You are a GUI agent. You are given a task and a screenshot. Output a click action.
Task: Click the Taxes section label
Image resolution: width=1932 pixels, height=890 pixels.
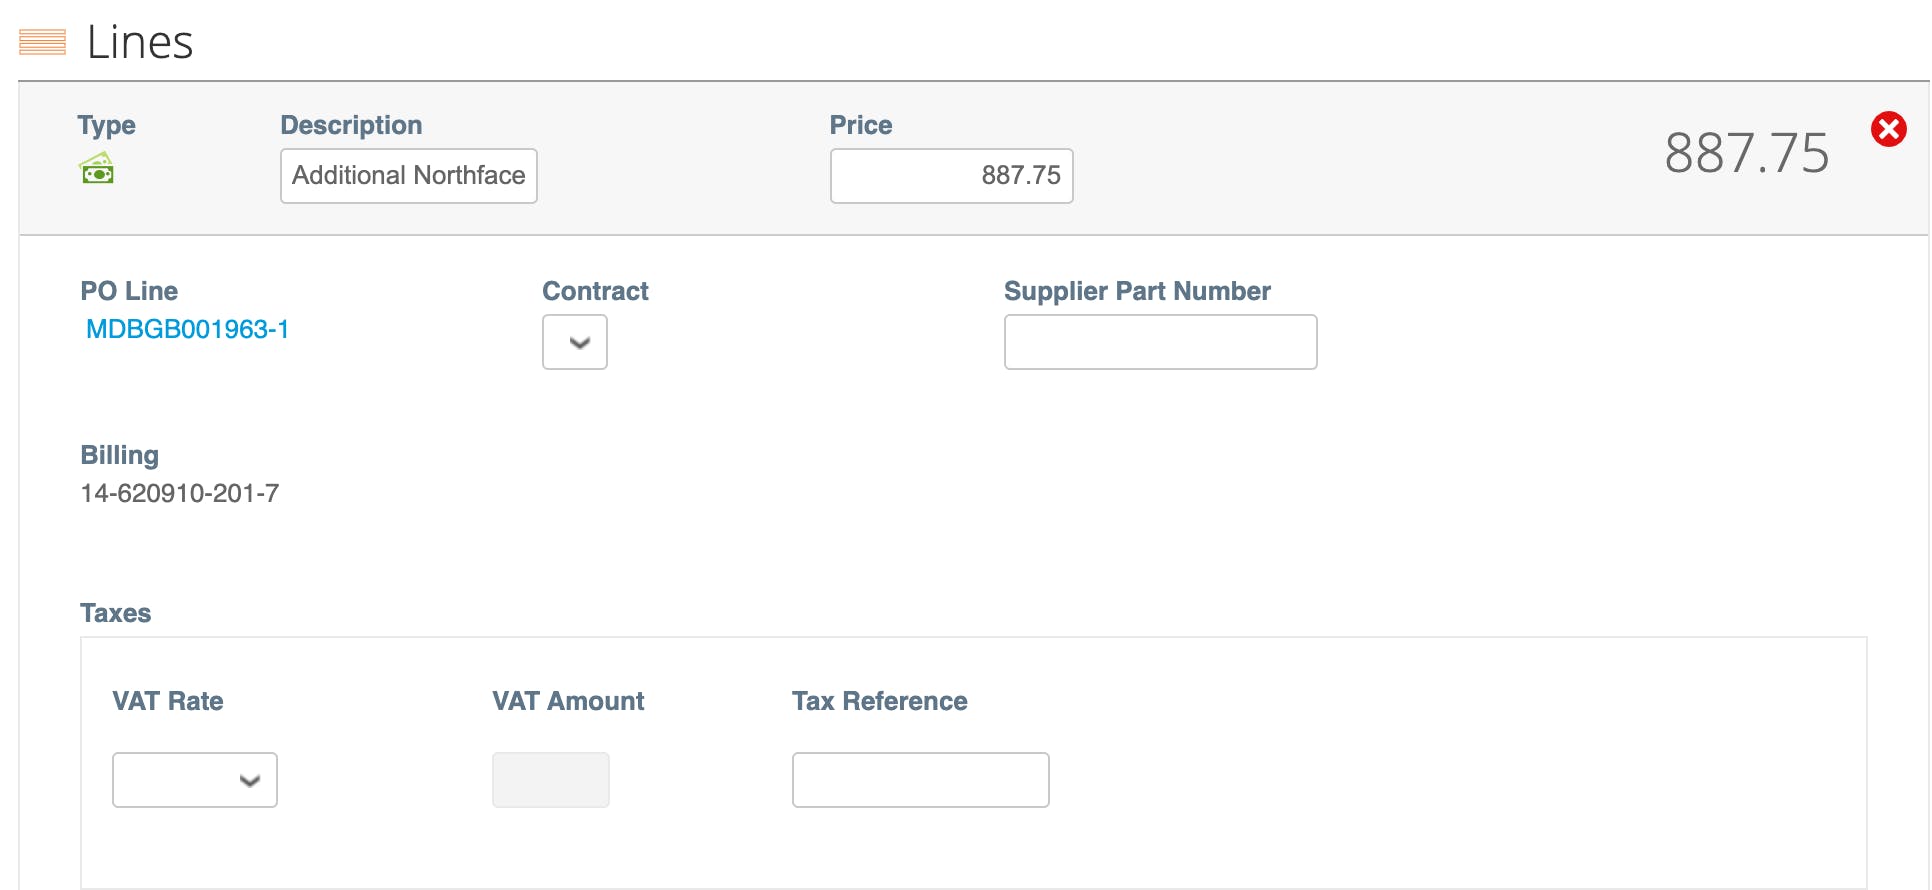click(115, 613)
